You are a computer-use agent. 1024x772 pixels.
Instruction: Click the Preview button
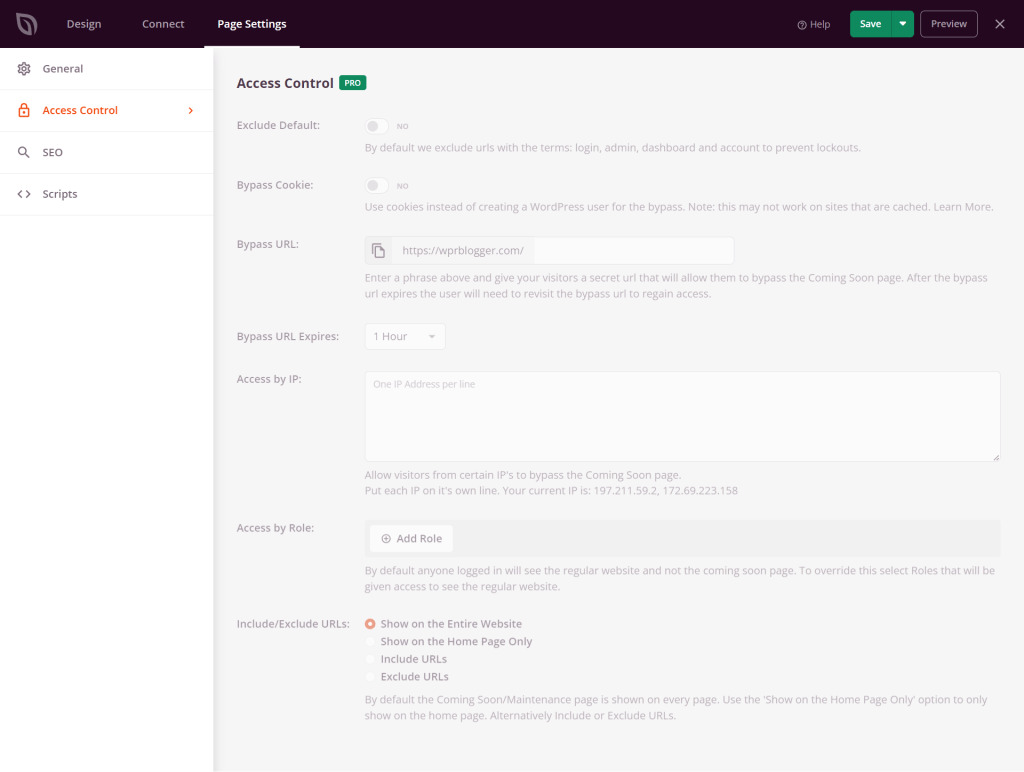(949, 24)
